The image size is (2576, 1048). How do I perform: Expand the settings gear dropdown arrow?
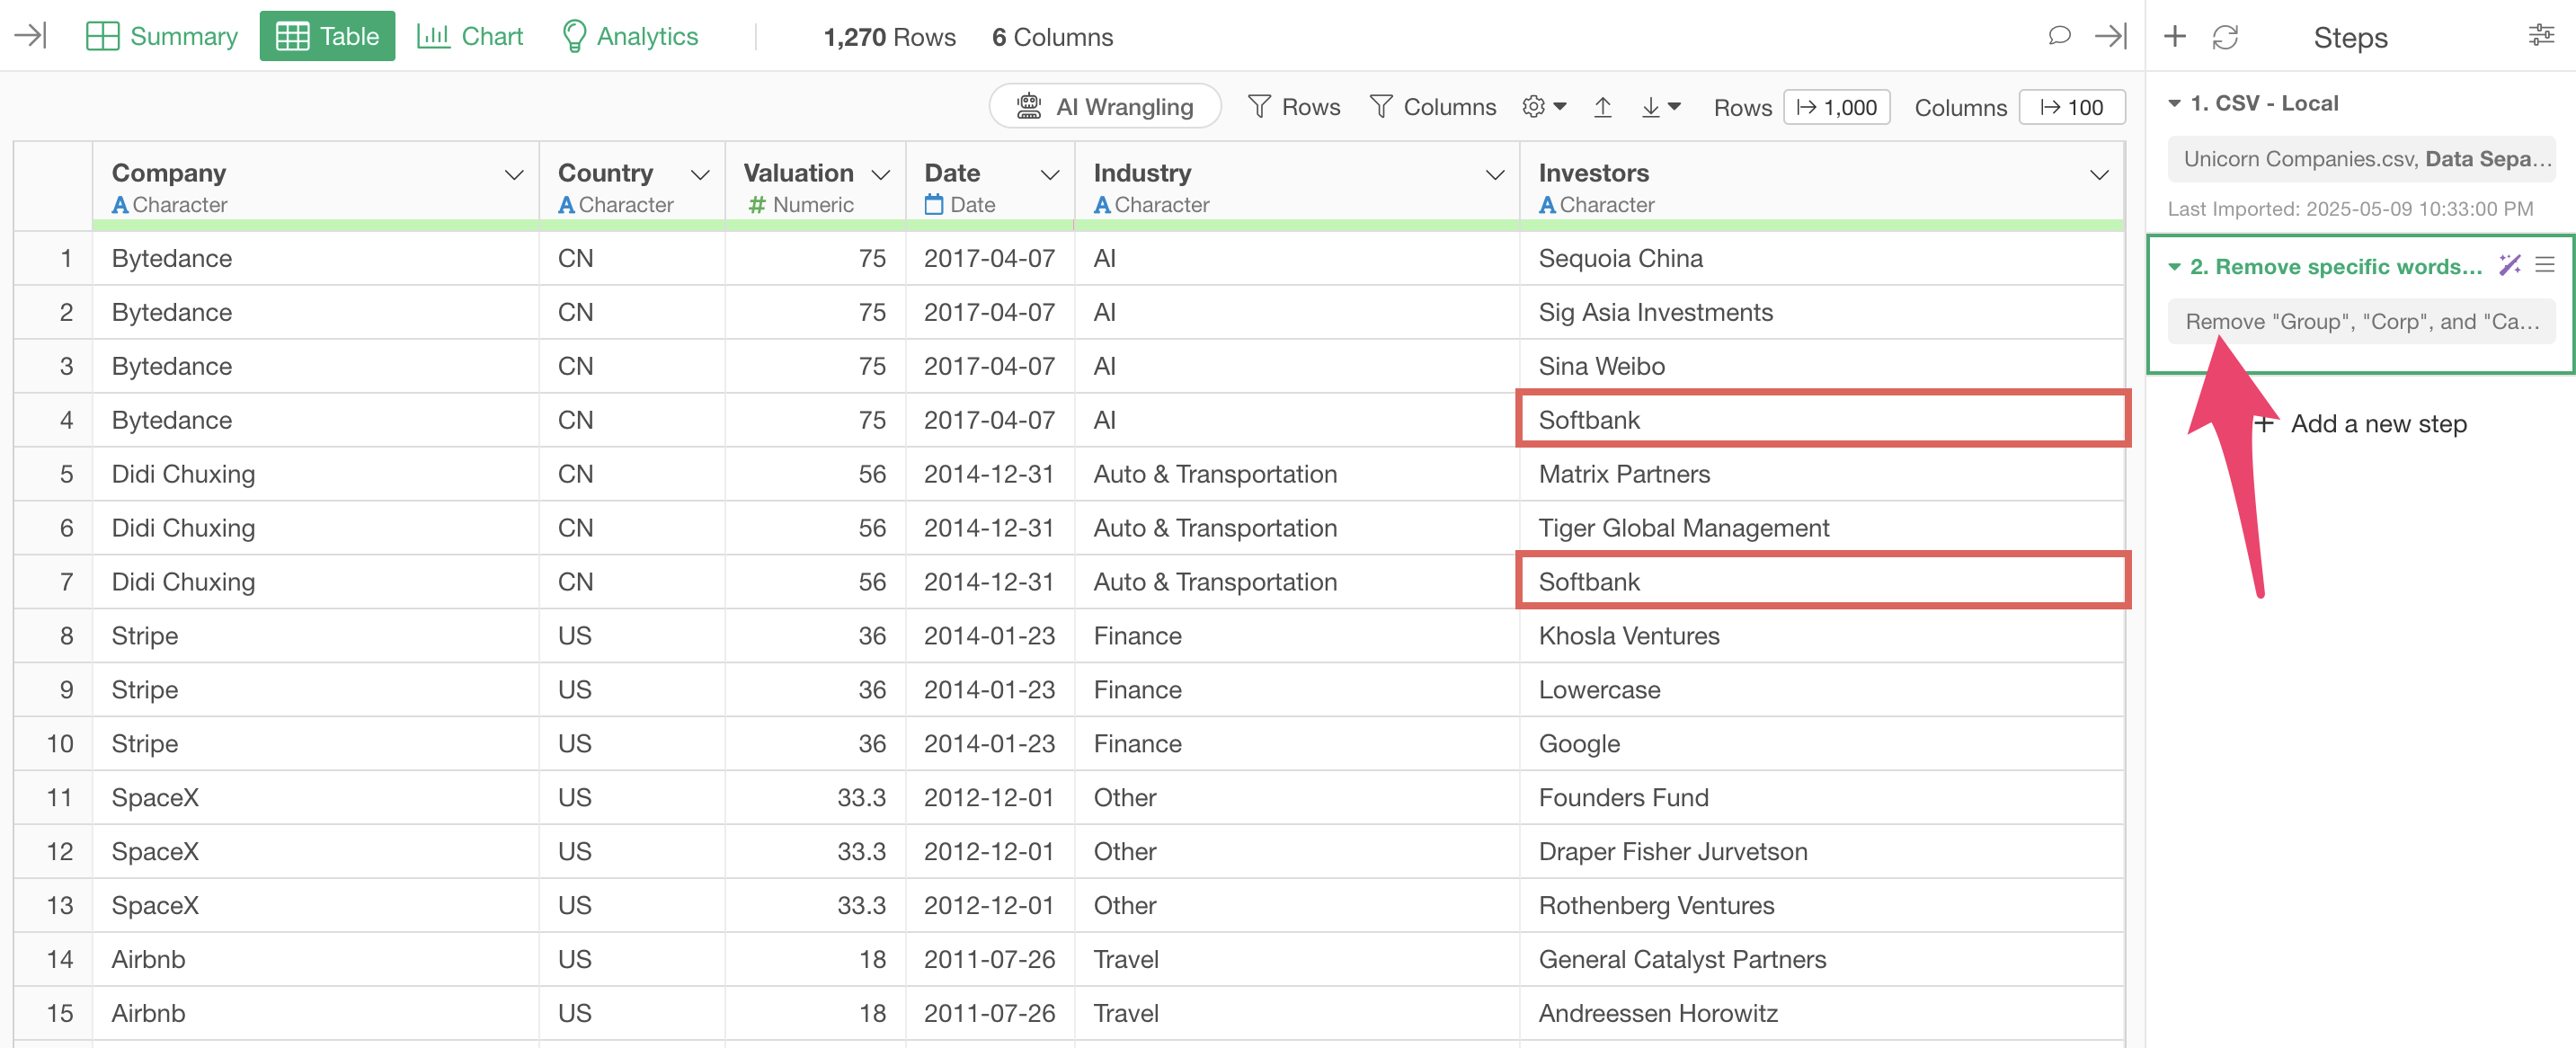tap(1560, 106)
